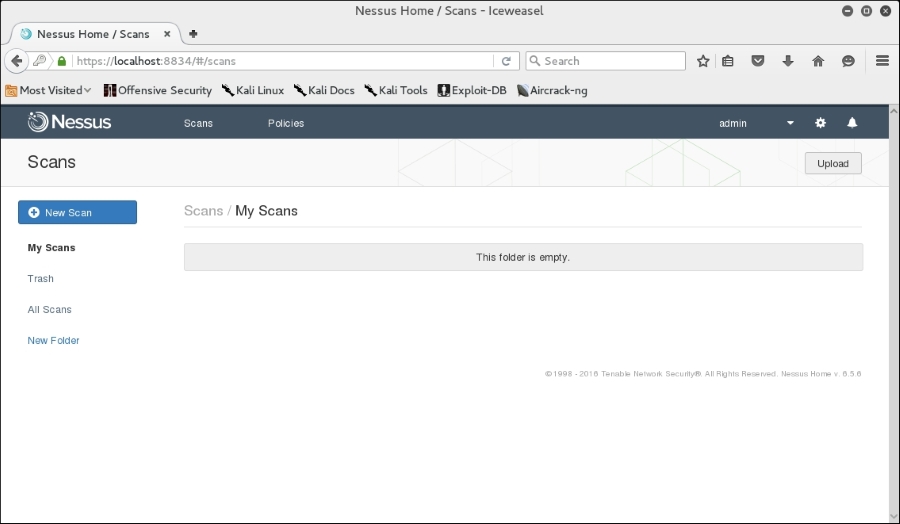Close the Nessus Home / Scans tab

tap(167, 34)
